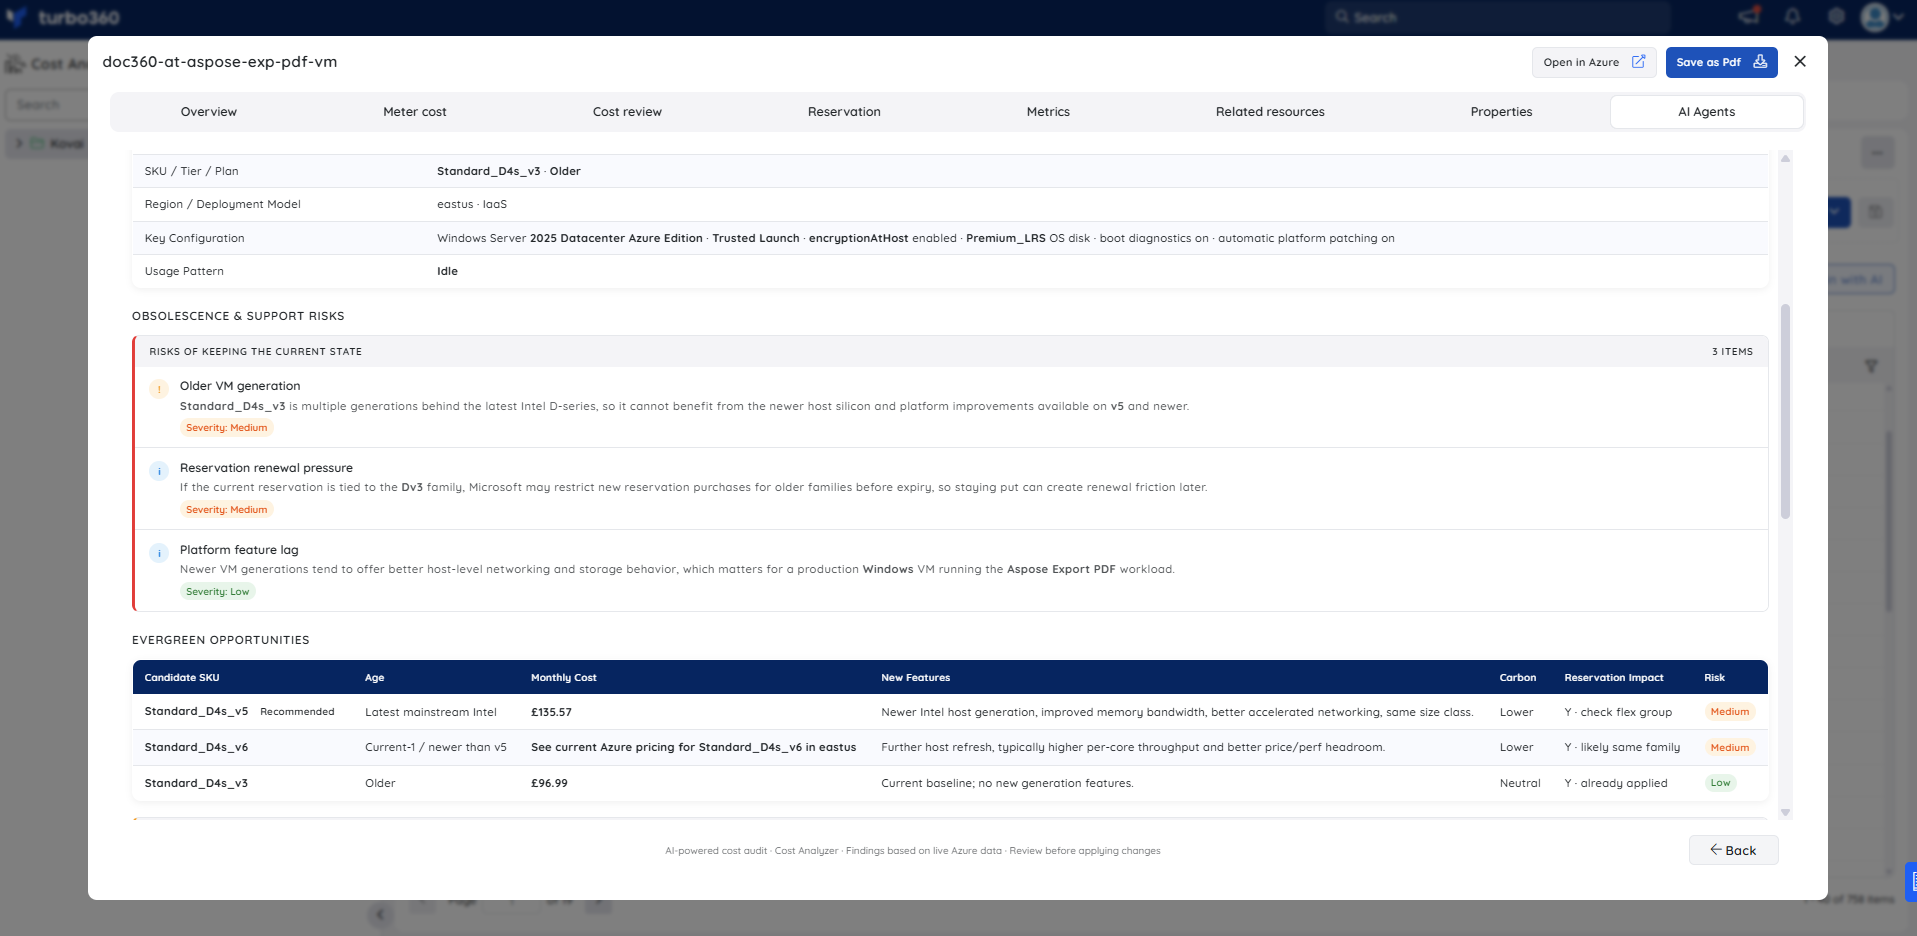Click the £96.99 monthly cost value

549,783
